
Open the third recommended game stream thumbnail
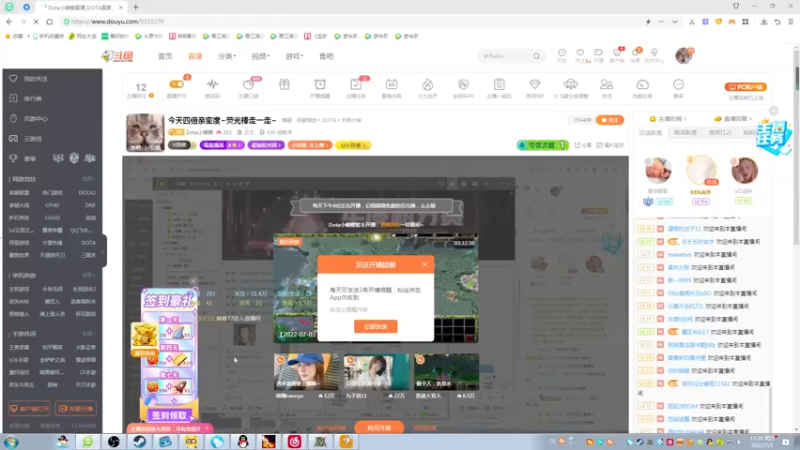(x=446, y=372)
